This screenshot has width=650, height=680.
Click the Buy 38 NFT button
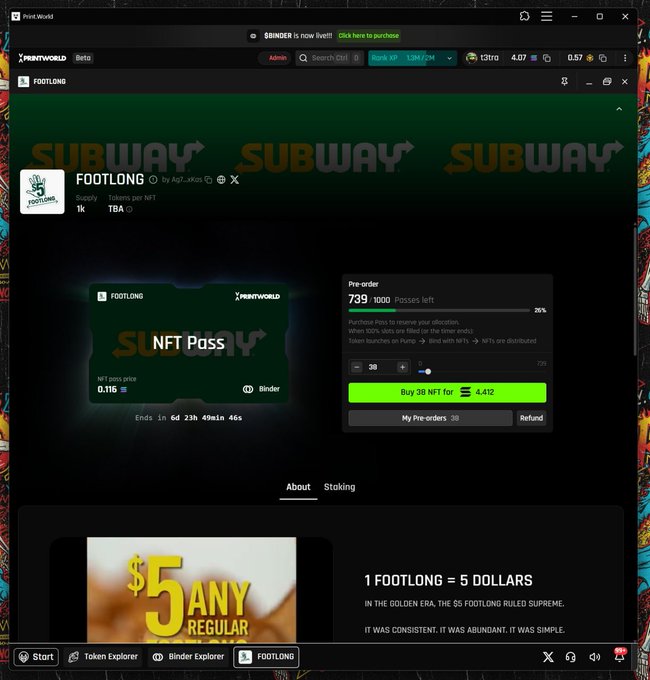pos(447,393)
